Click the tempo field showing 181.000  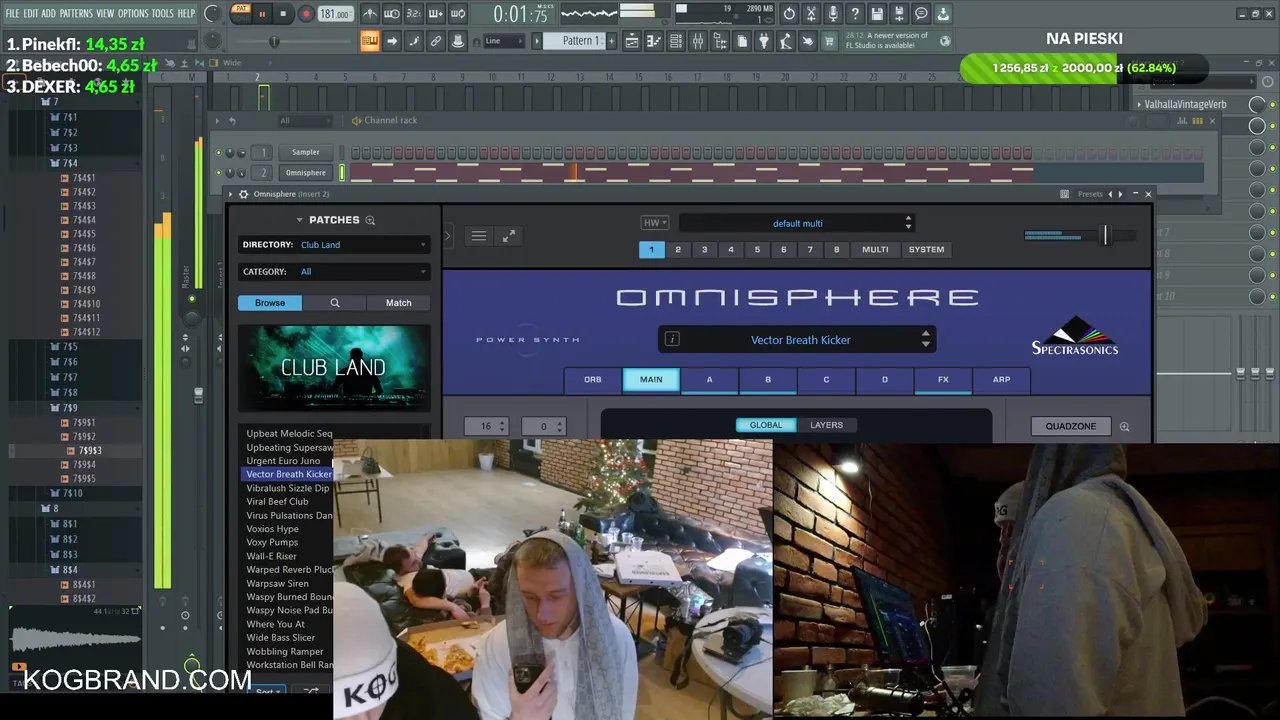pyautogui.click(x=335, y=14)
